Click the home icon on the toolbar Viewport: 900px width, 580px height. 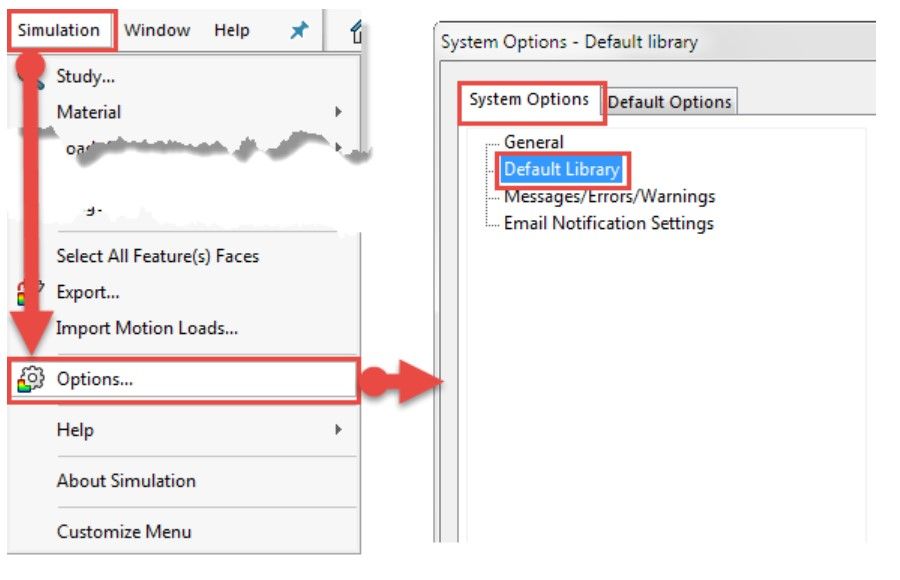coord(356,31)
